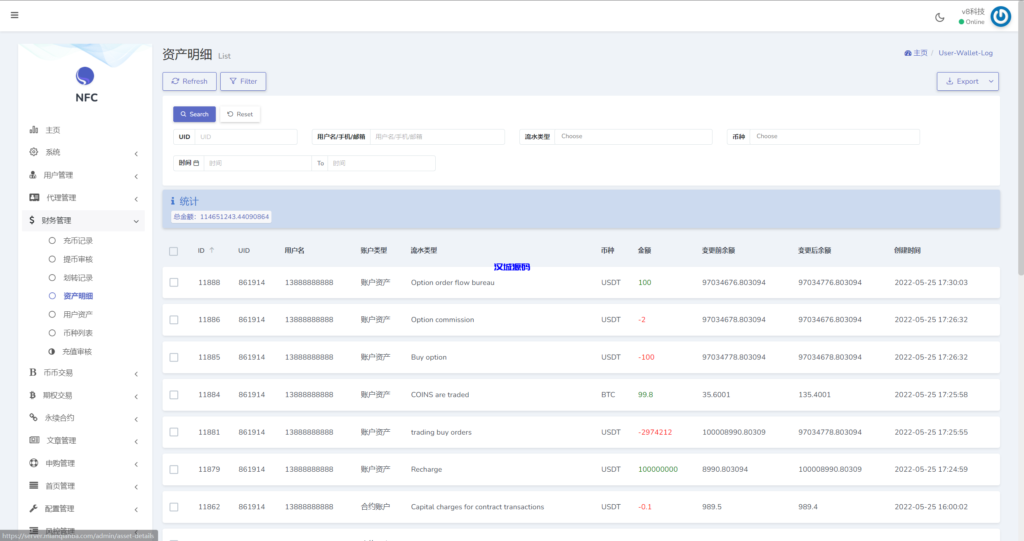Screen dimensions: 1024x541
Task: Click the 主页 home icon in sidebar
Action: point(34,130)
